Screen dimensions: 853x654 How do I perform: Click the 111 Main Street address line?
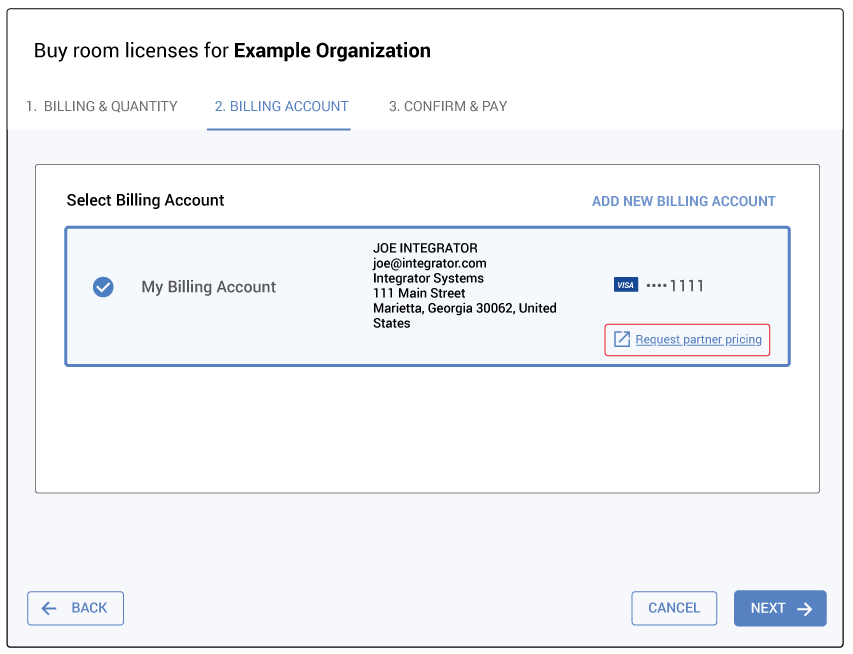click(419, 293)
